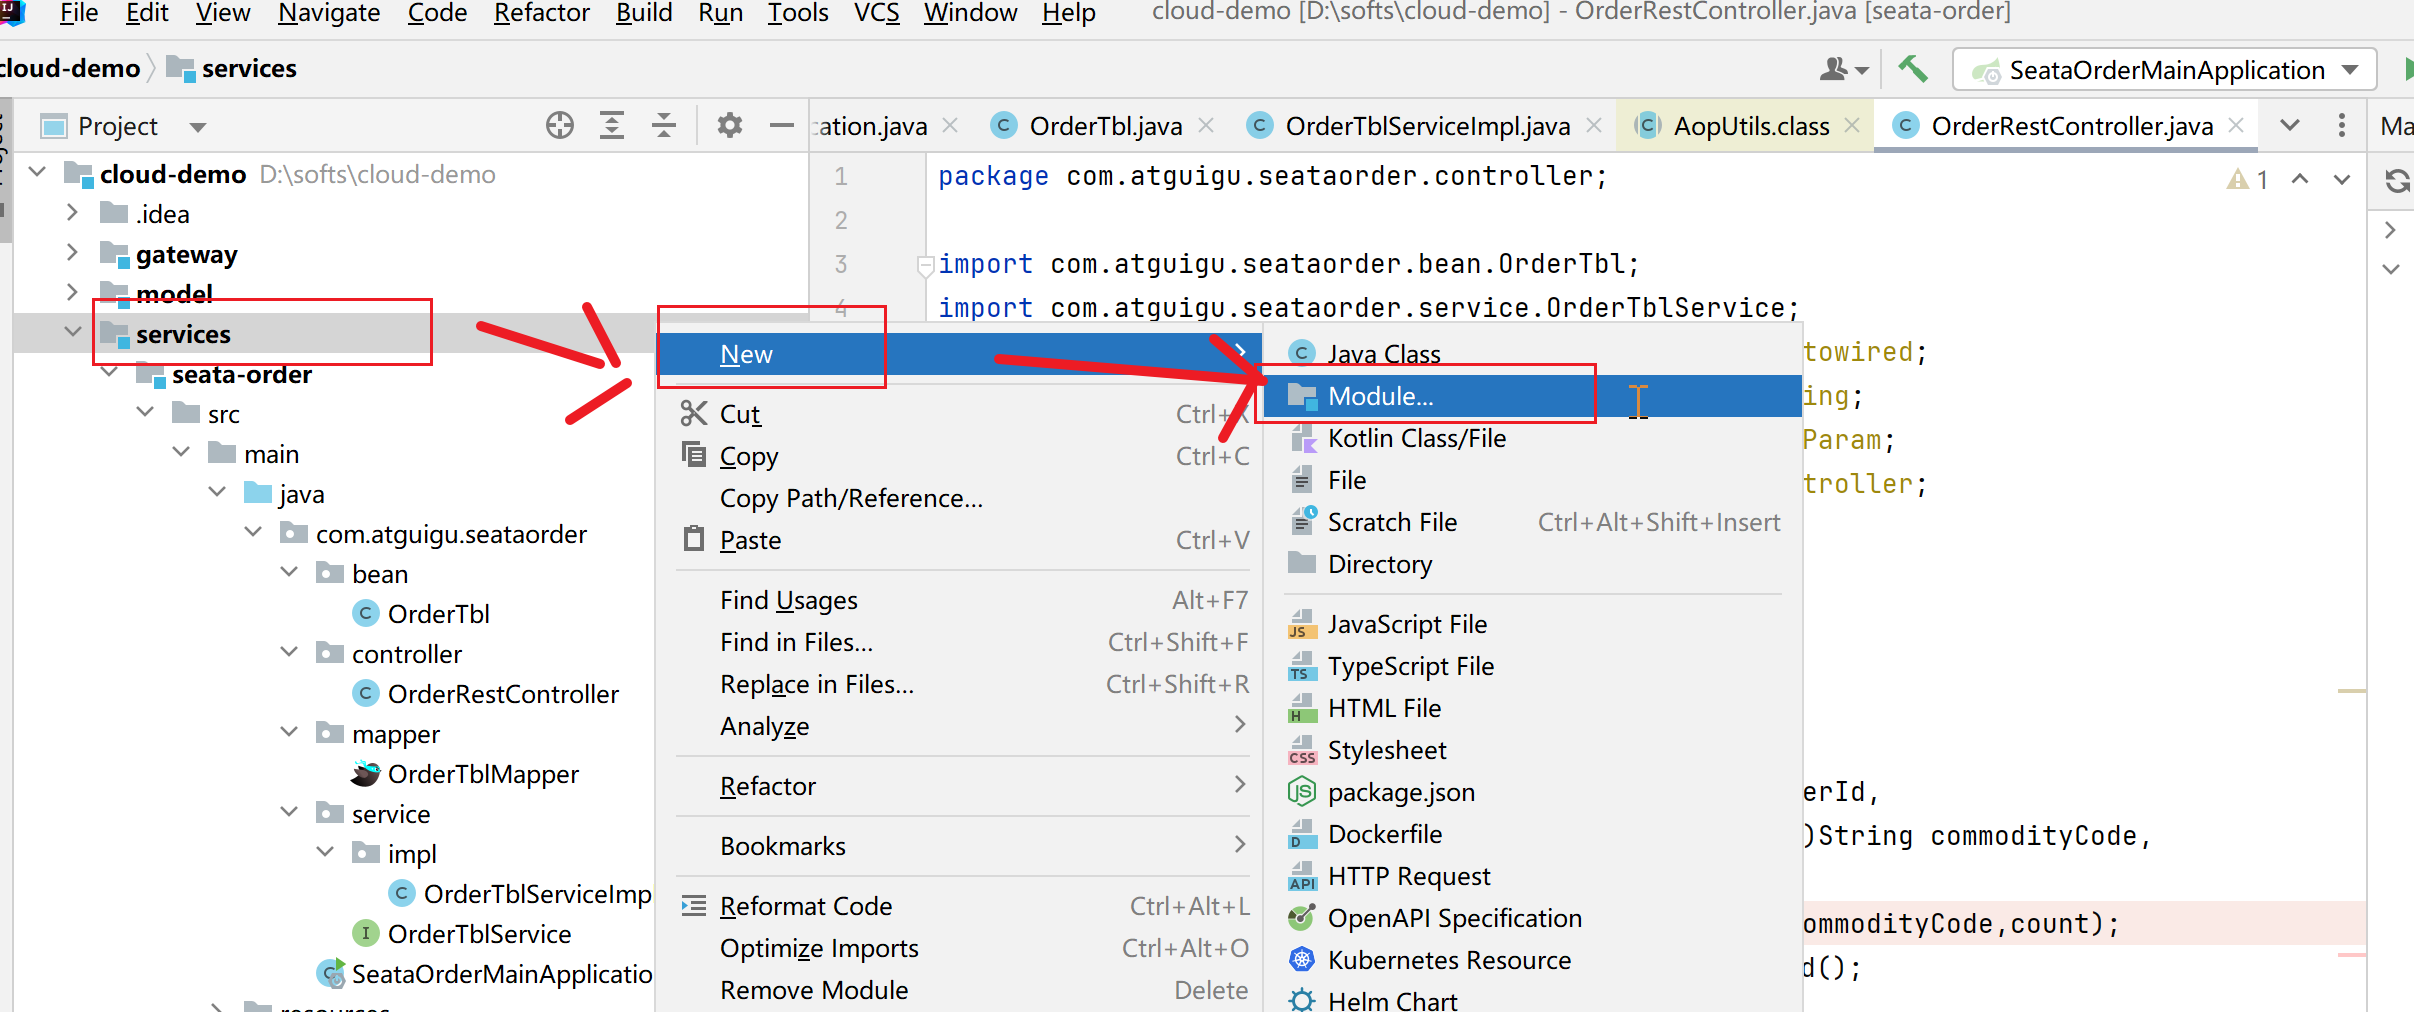The height and width of the screenshot is (1012, 2414).
Task: Open editor tabs more options menu
Action: (x=2342, y=126)
